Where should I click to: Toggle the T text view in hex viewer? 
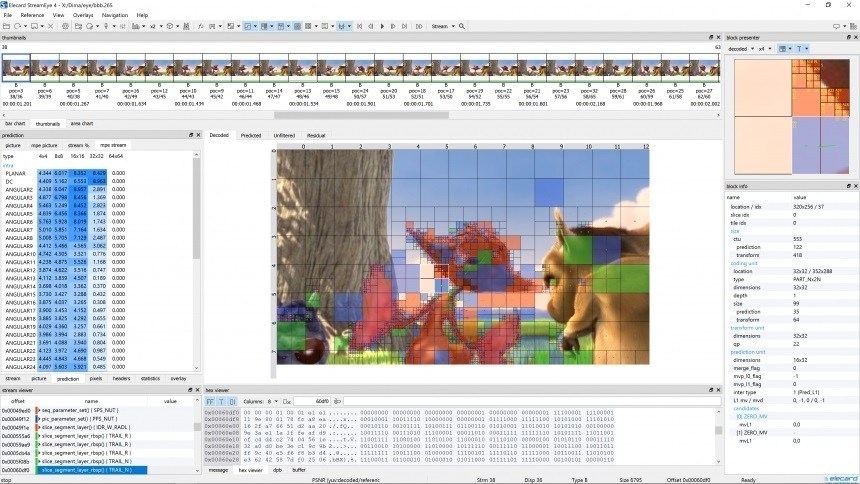[223, 400]
